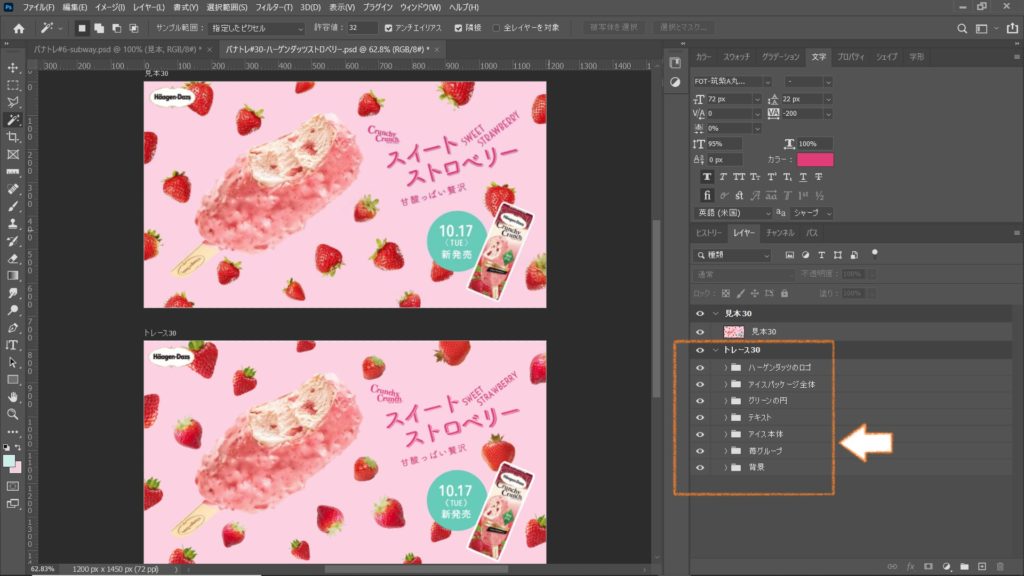Image resolution: width=1024 pixels, height=576 pixels.
Task: Uncheck the アンチエイリアス checkbox
Action: click(389, 28)
